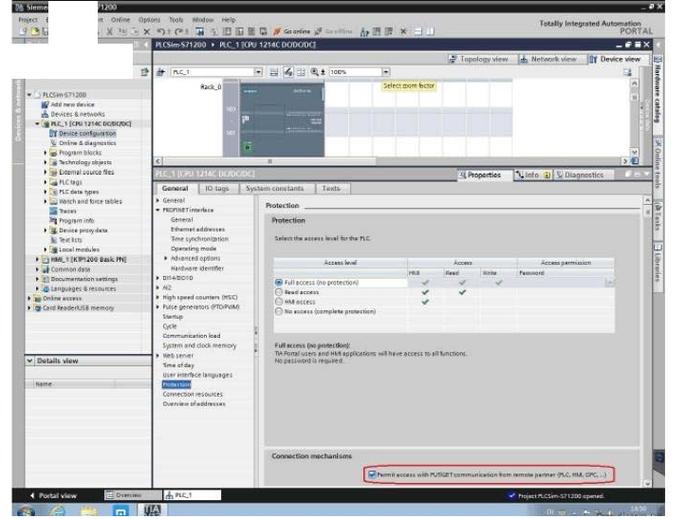Select Online & diagnostics in project tree
This screenshot has width=686, height=519.
[88, 143]
